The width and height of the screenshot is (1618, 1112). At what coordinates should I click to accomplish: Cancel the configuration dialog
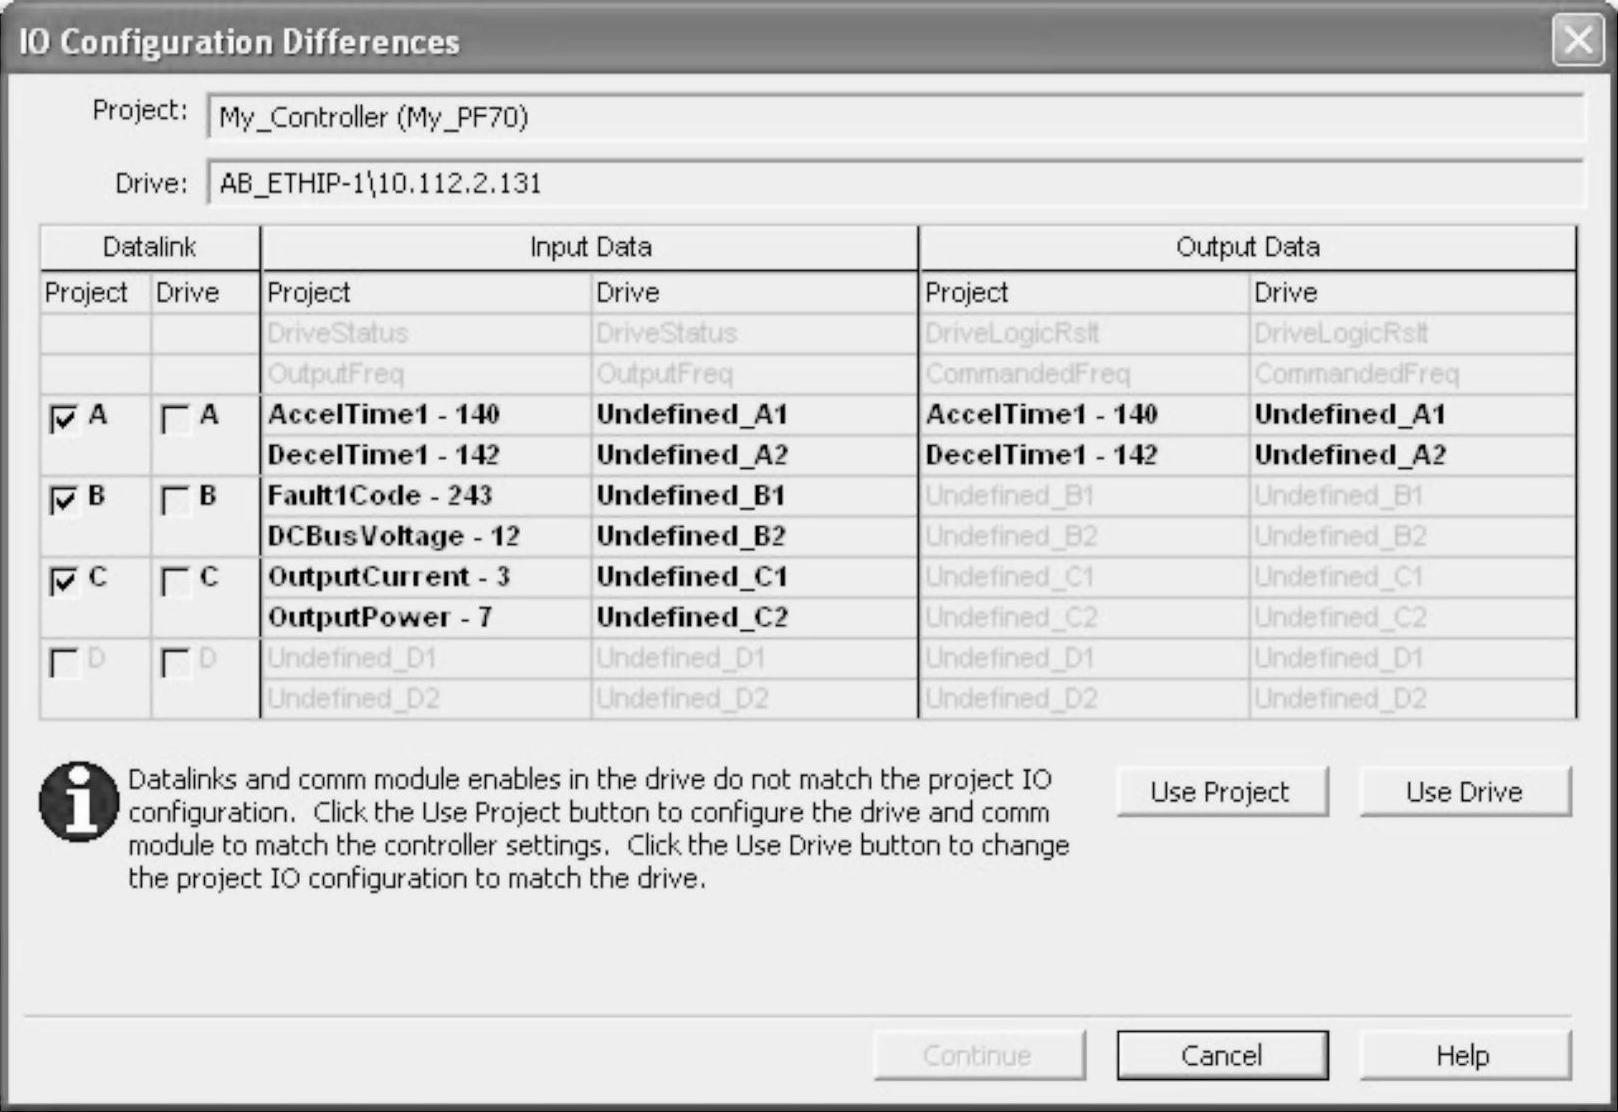point(1222,1056)
